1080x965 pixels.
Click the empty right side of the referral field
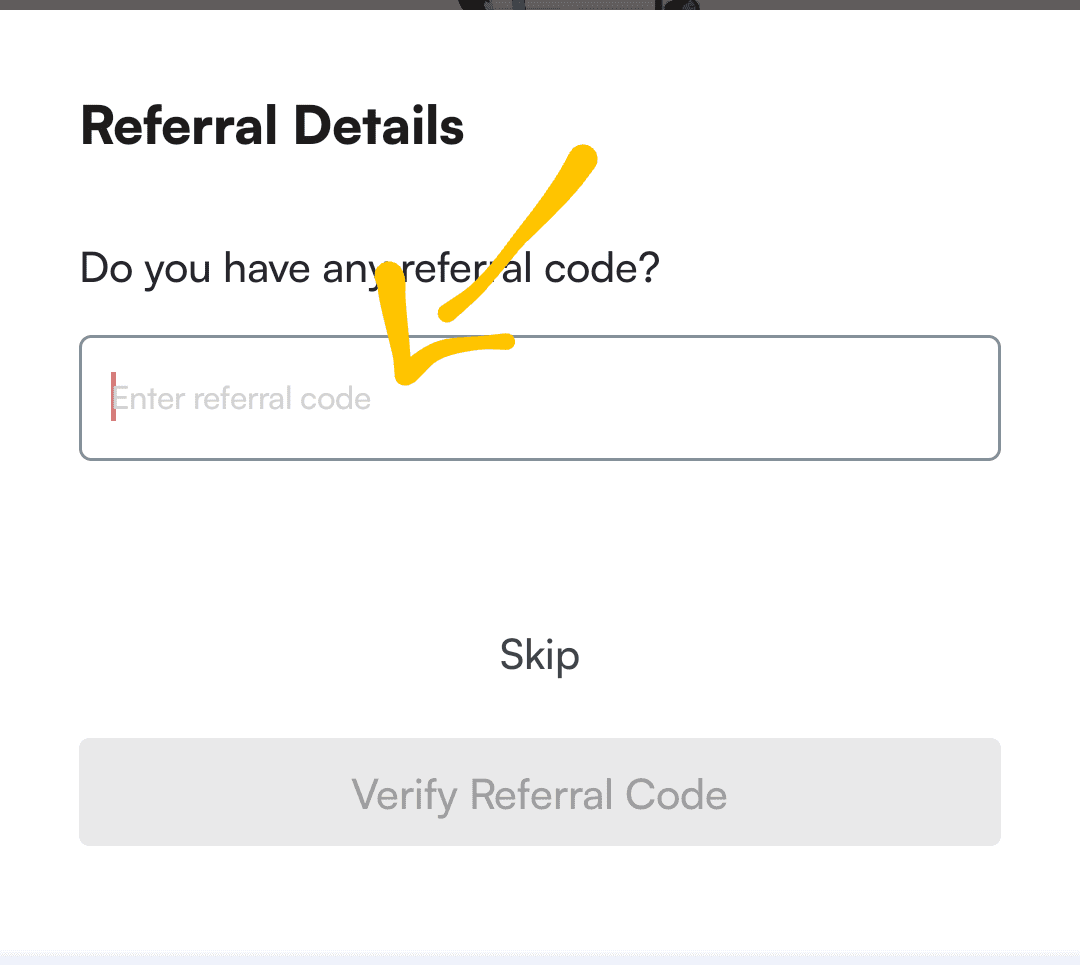pos(850,398)
